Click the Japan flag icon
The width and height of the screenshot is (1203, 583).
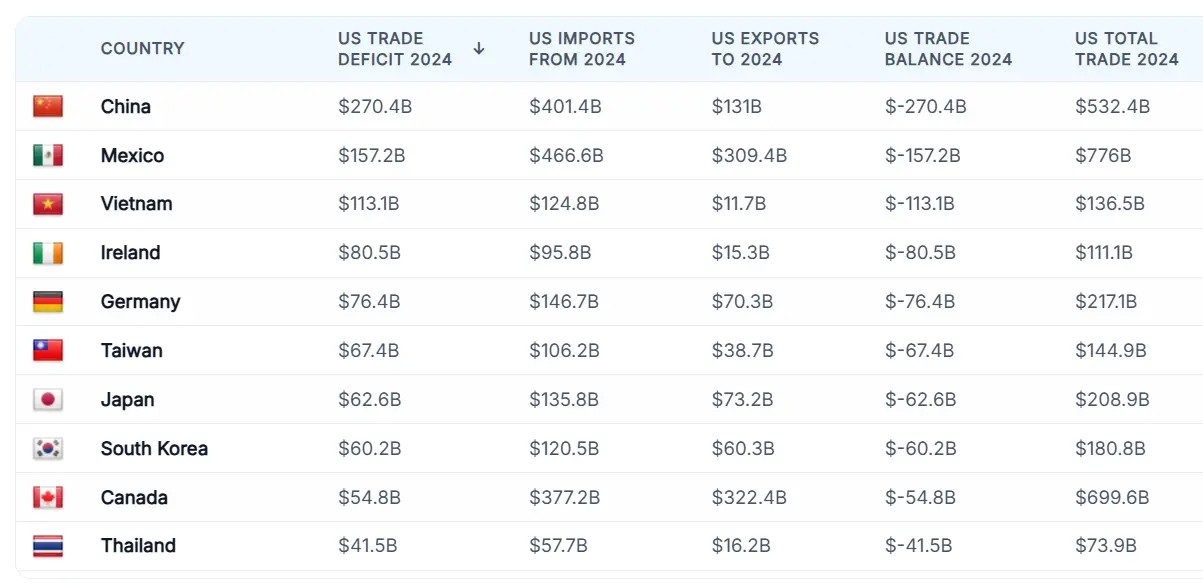tap(48, 400)
